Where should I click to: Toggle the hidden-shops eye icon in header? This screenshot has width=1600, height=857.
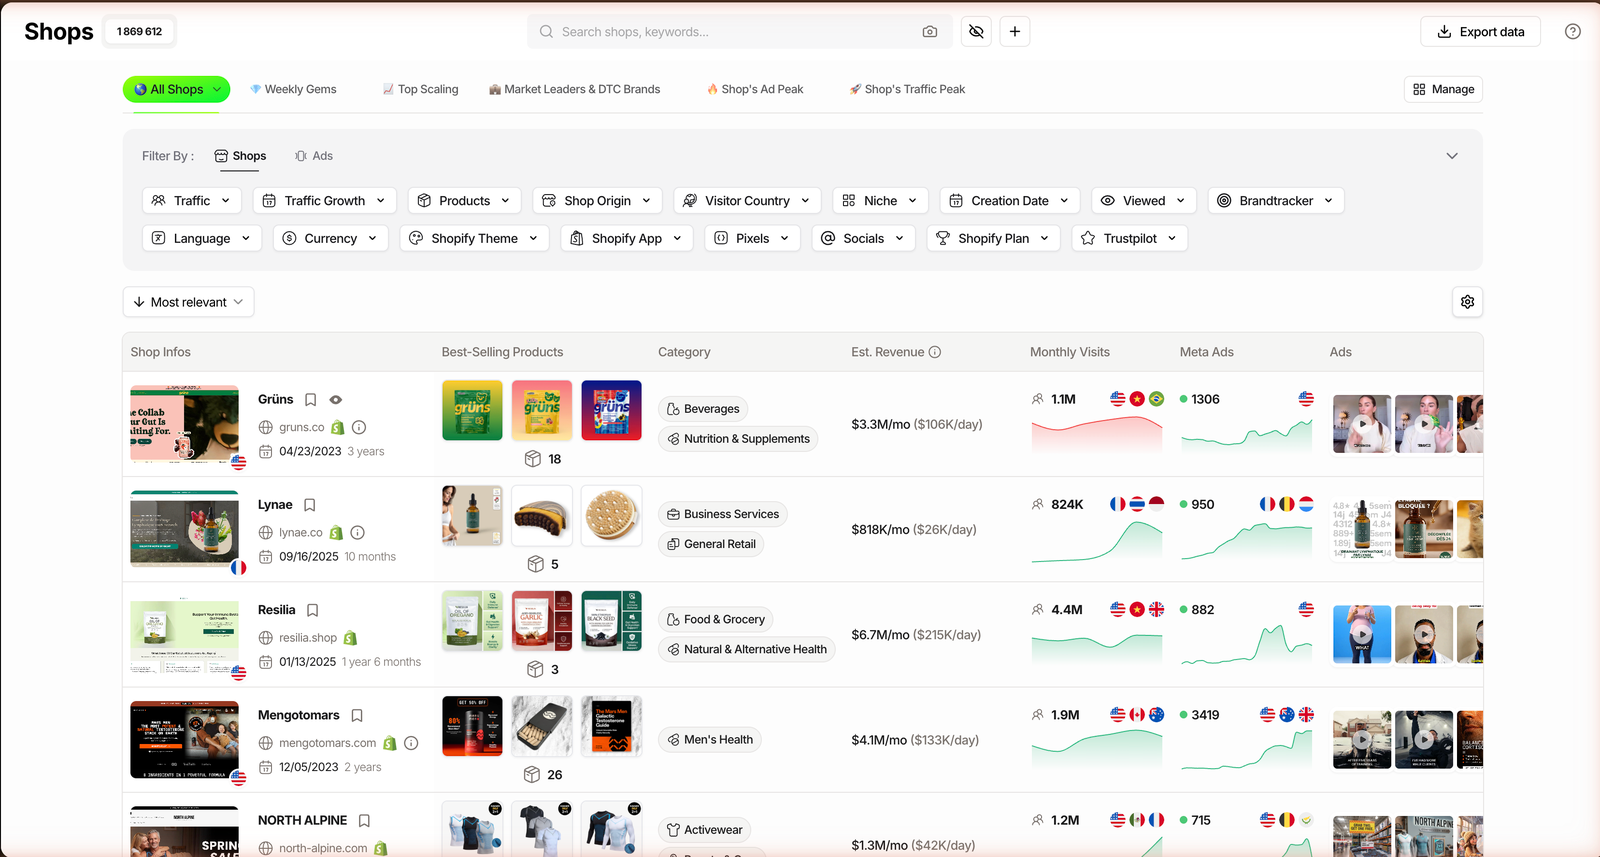click(977, 32)
